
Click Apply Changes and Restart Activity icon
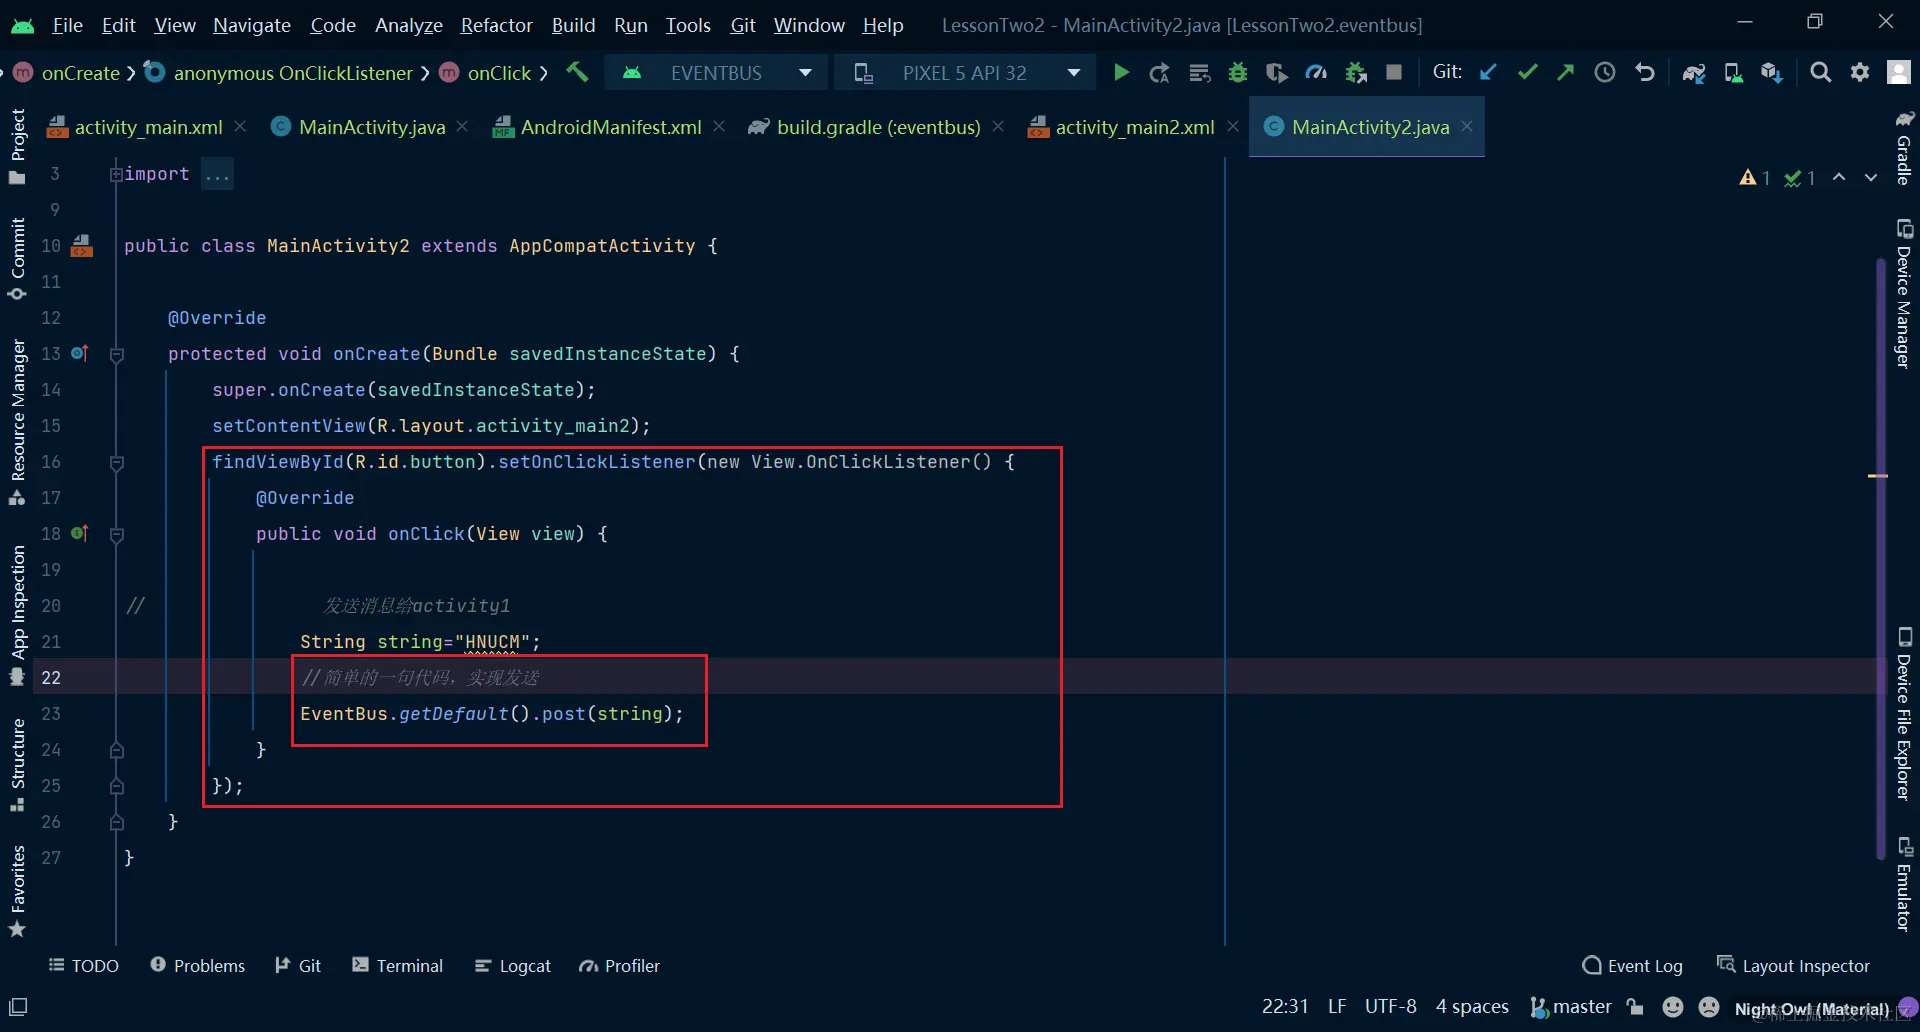tap(1160, 72)
